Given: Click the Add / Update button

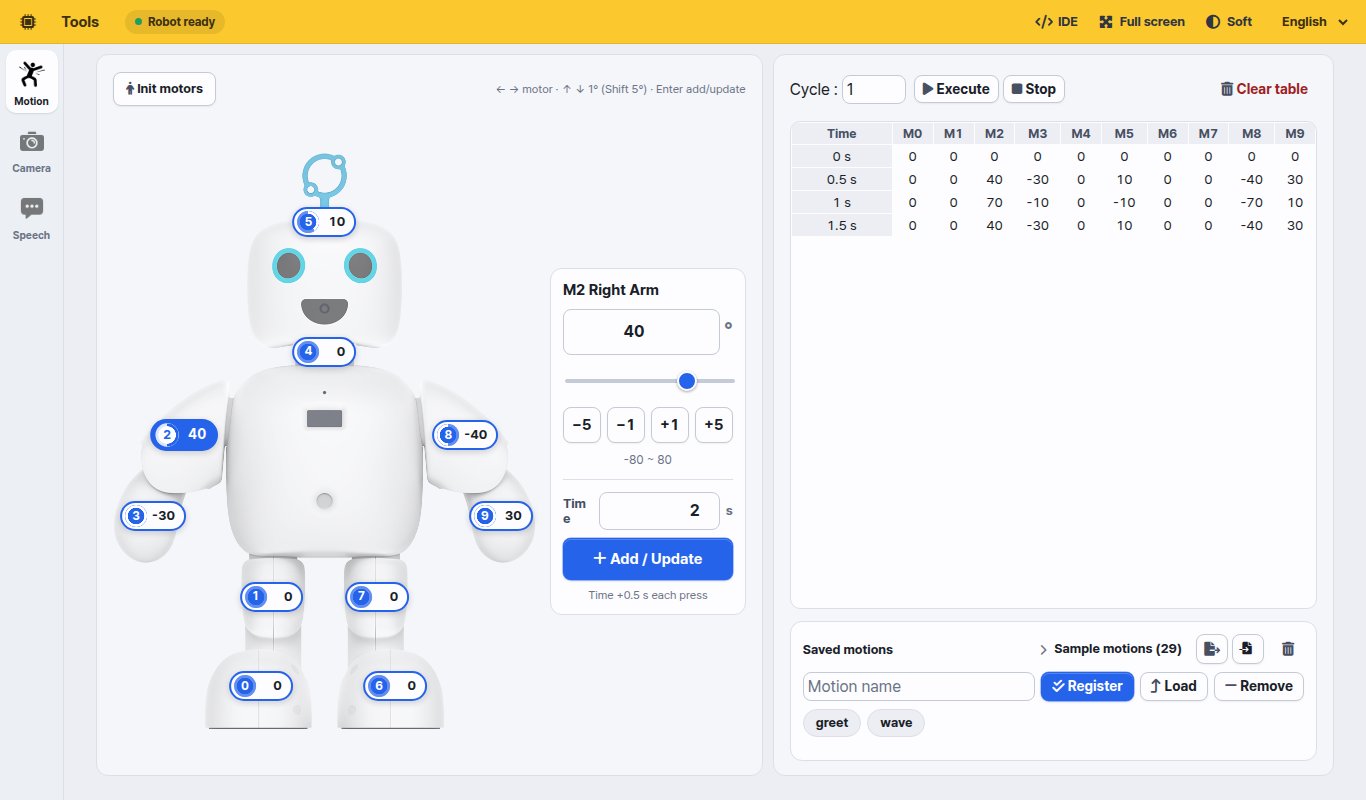Looking at the screenshot, I should 648,559.
